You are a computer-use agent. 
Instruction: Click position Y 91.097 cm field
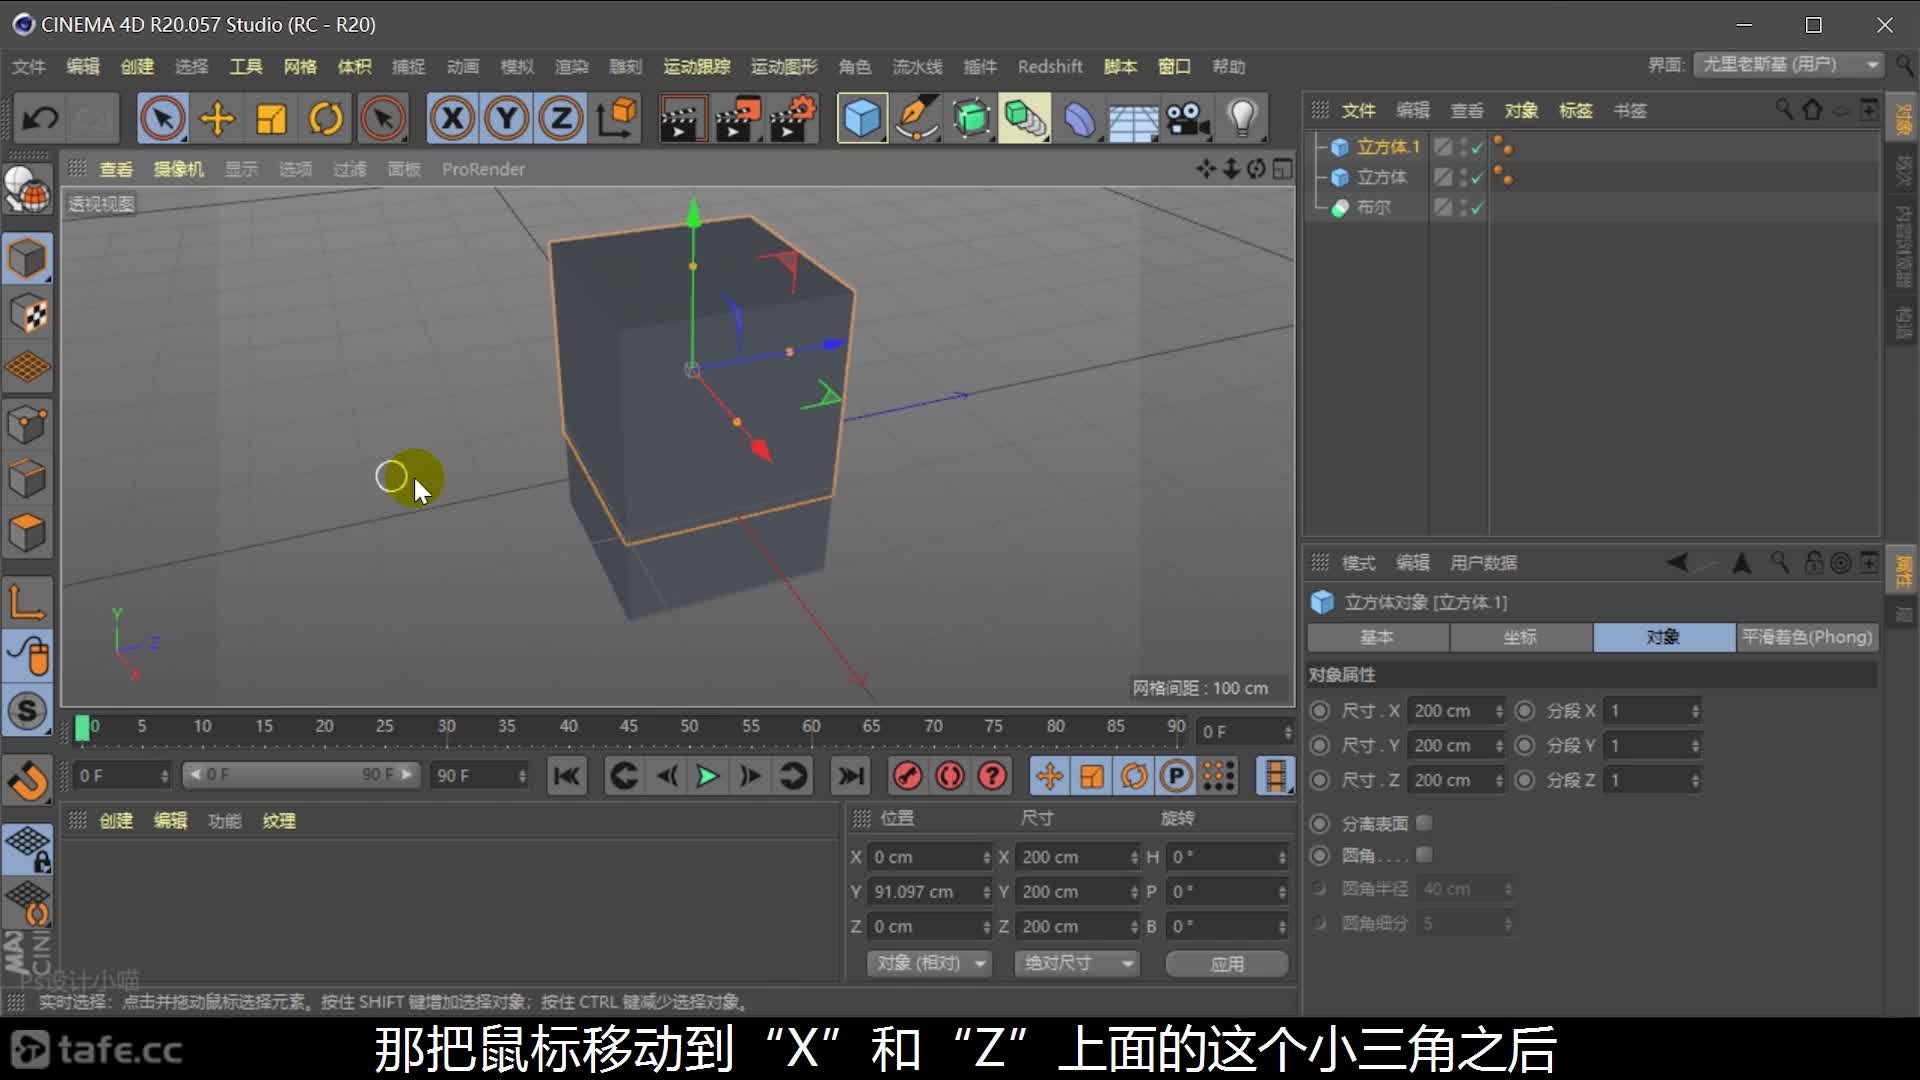tap(929, 892)
